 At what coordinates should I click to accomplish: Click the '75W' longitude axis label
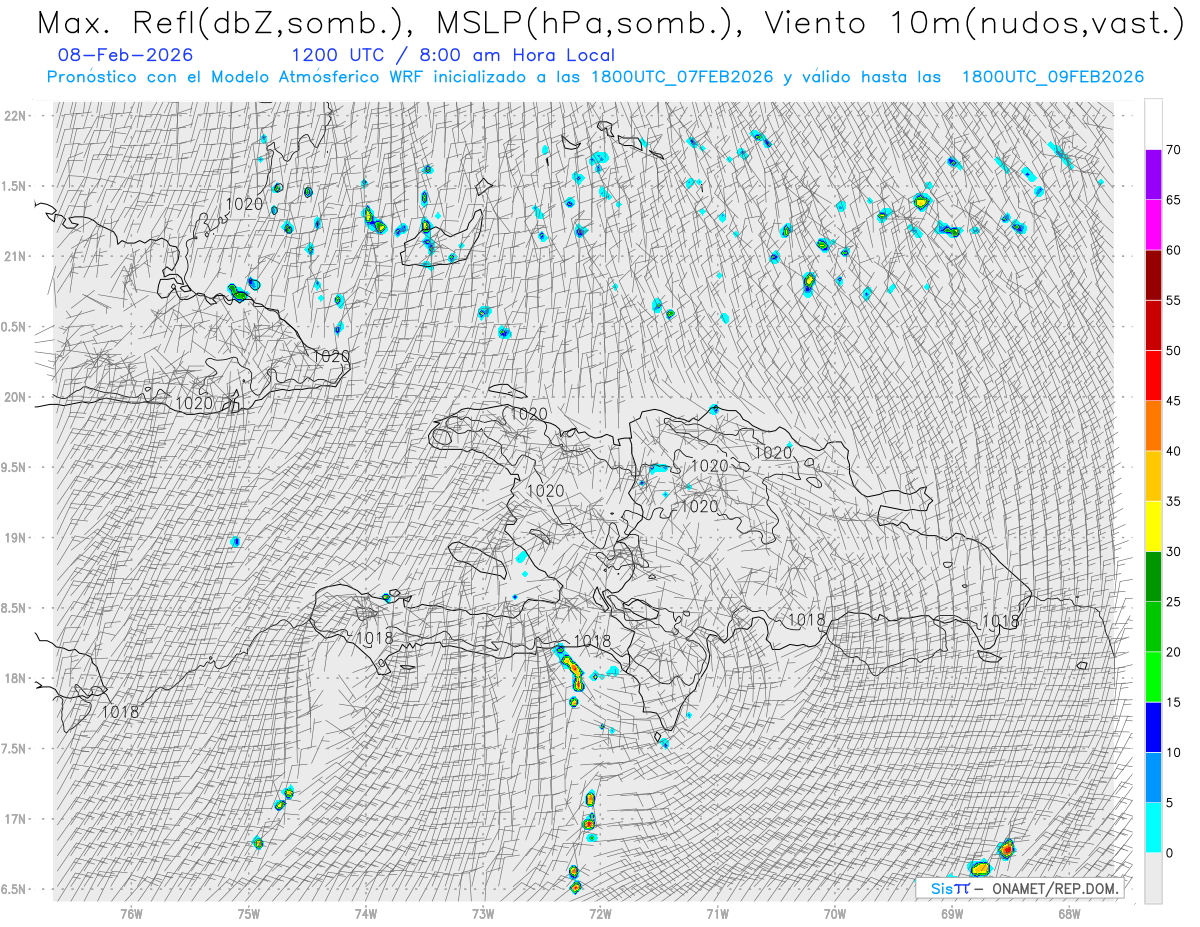249,913
